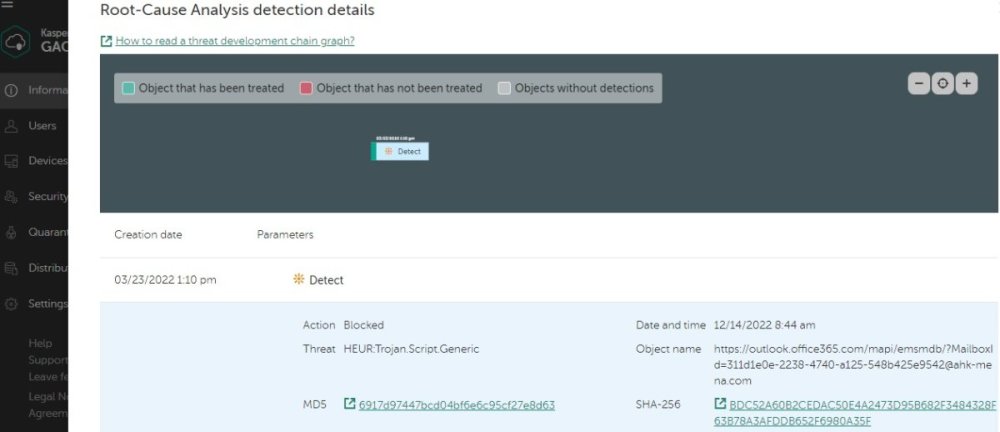
Task: Click the Users person icon in sidebar
Action: (x=12, y=126)
